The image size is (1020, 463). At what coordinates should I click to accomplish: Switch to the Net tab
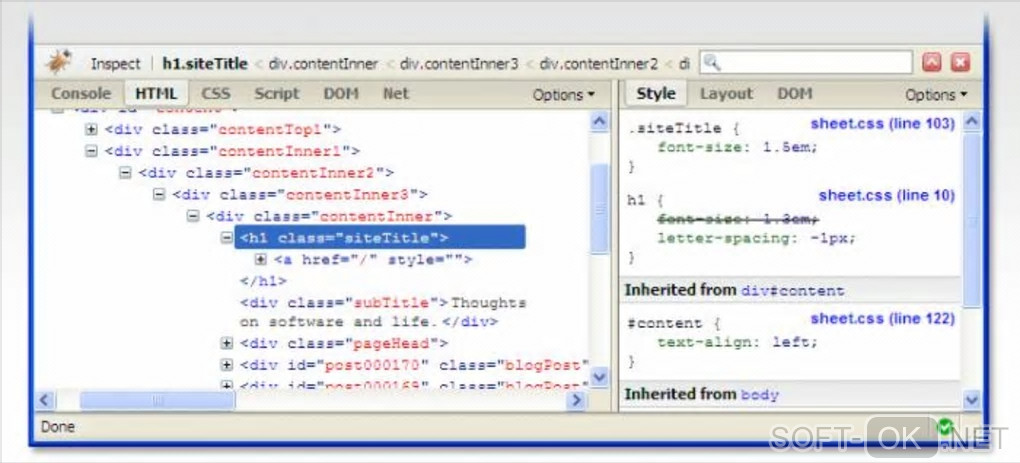tap(396, 94)
